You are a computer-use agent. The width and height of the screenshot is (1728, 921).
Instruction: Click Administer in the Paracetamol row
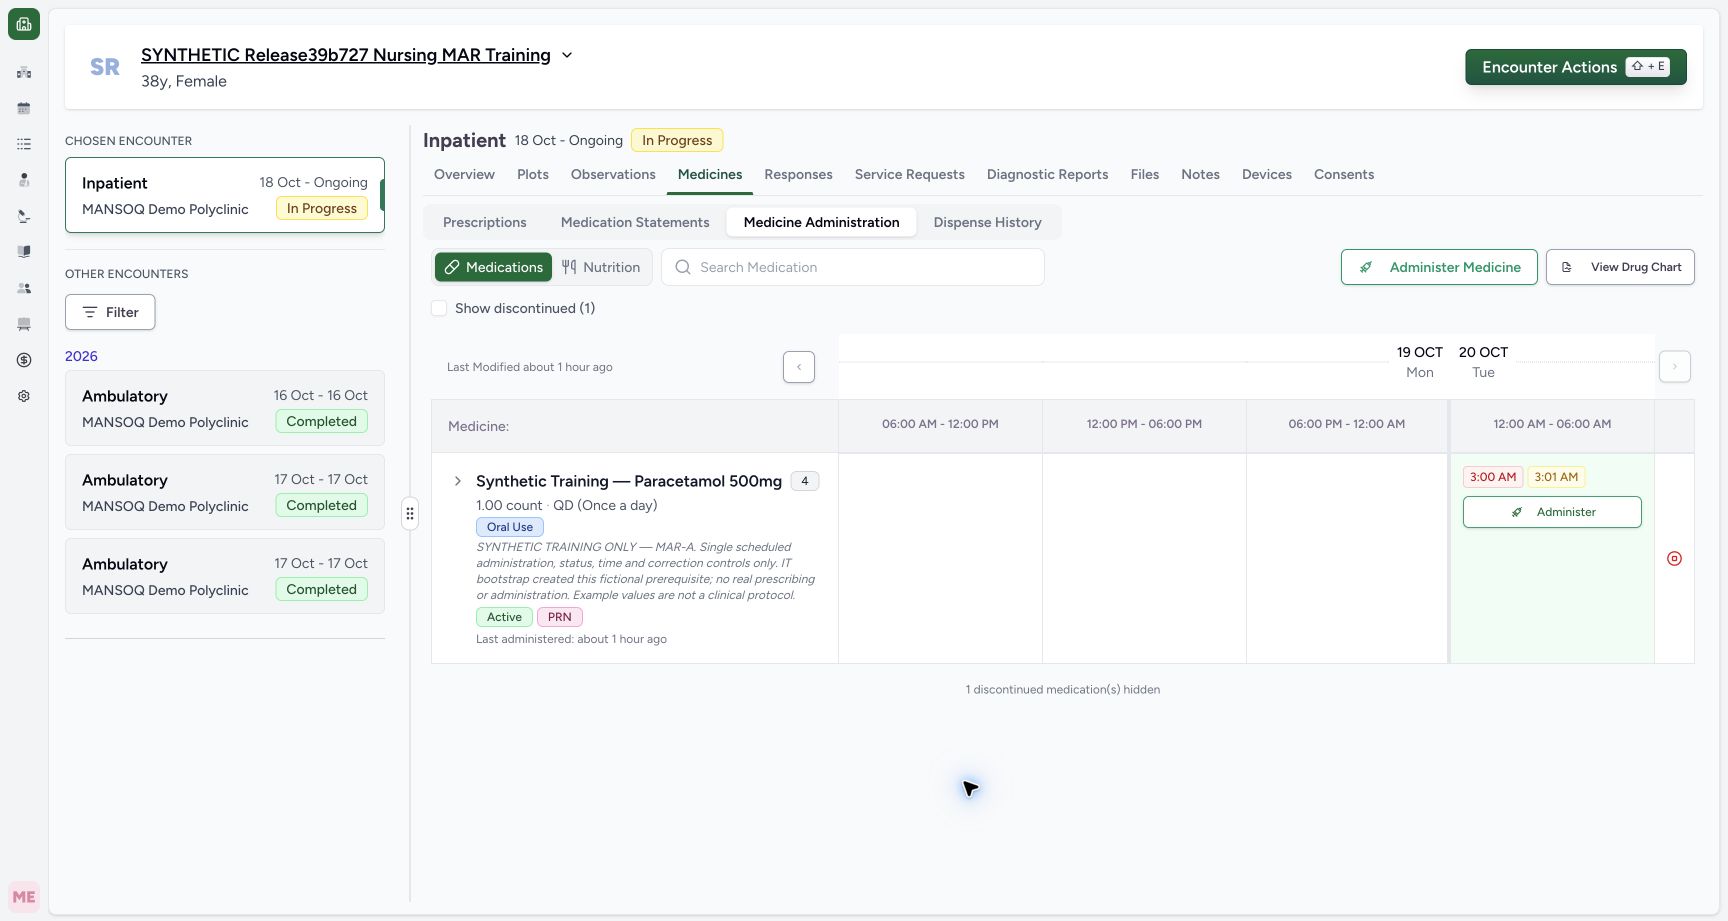1552,512
